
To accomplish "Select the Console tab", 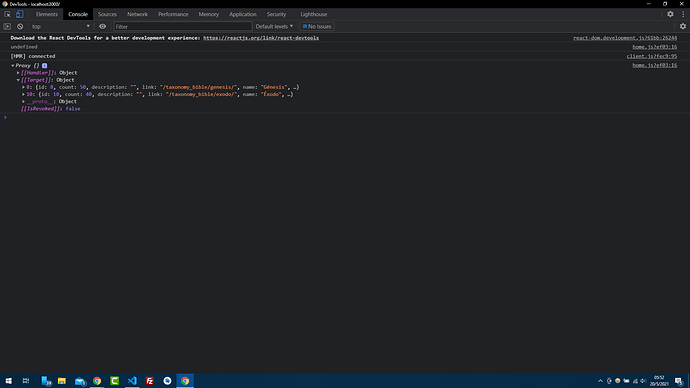I will pyautogui.click(x=78, y=14).
